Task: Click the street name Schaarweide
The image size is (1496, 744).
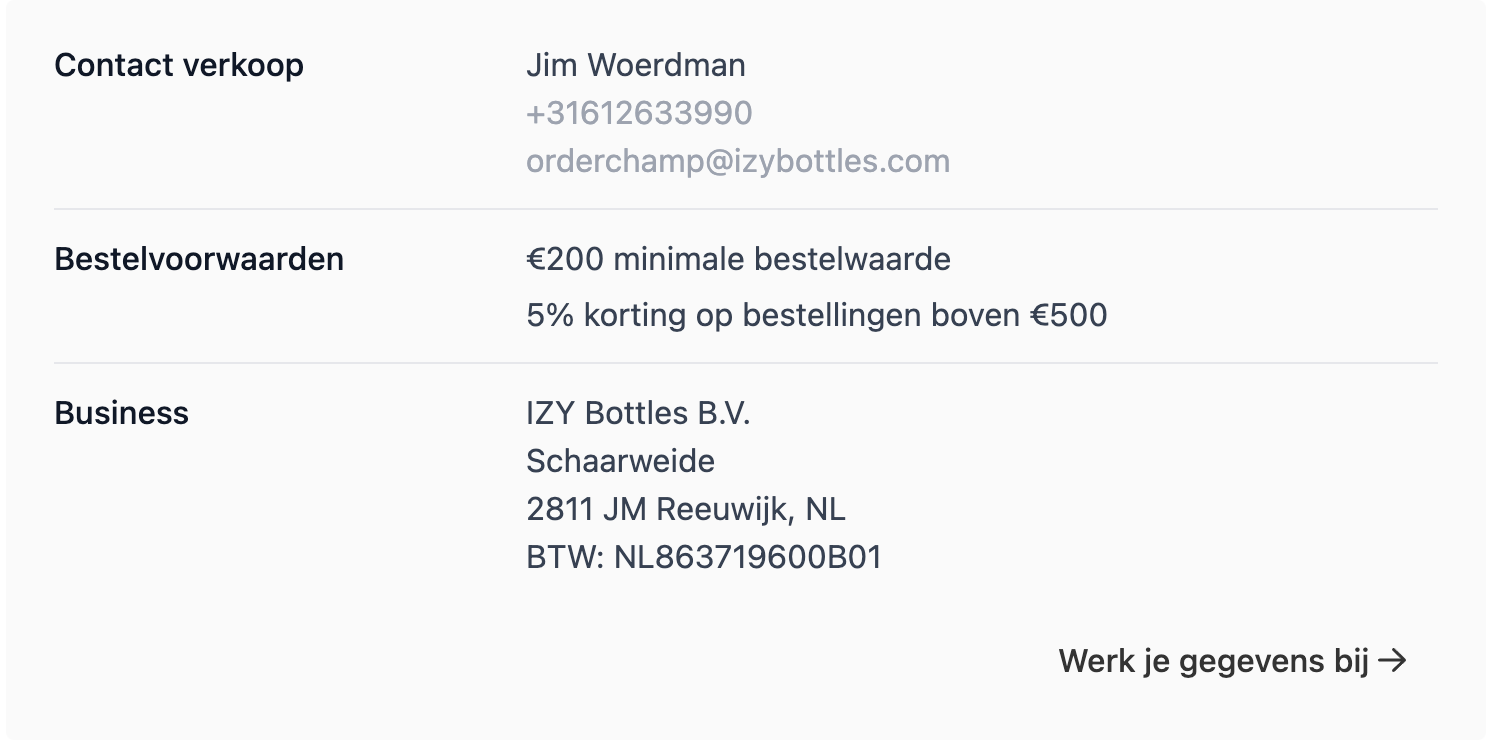Action: click(620, 461)
